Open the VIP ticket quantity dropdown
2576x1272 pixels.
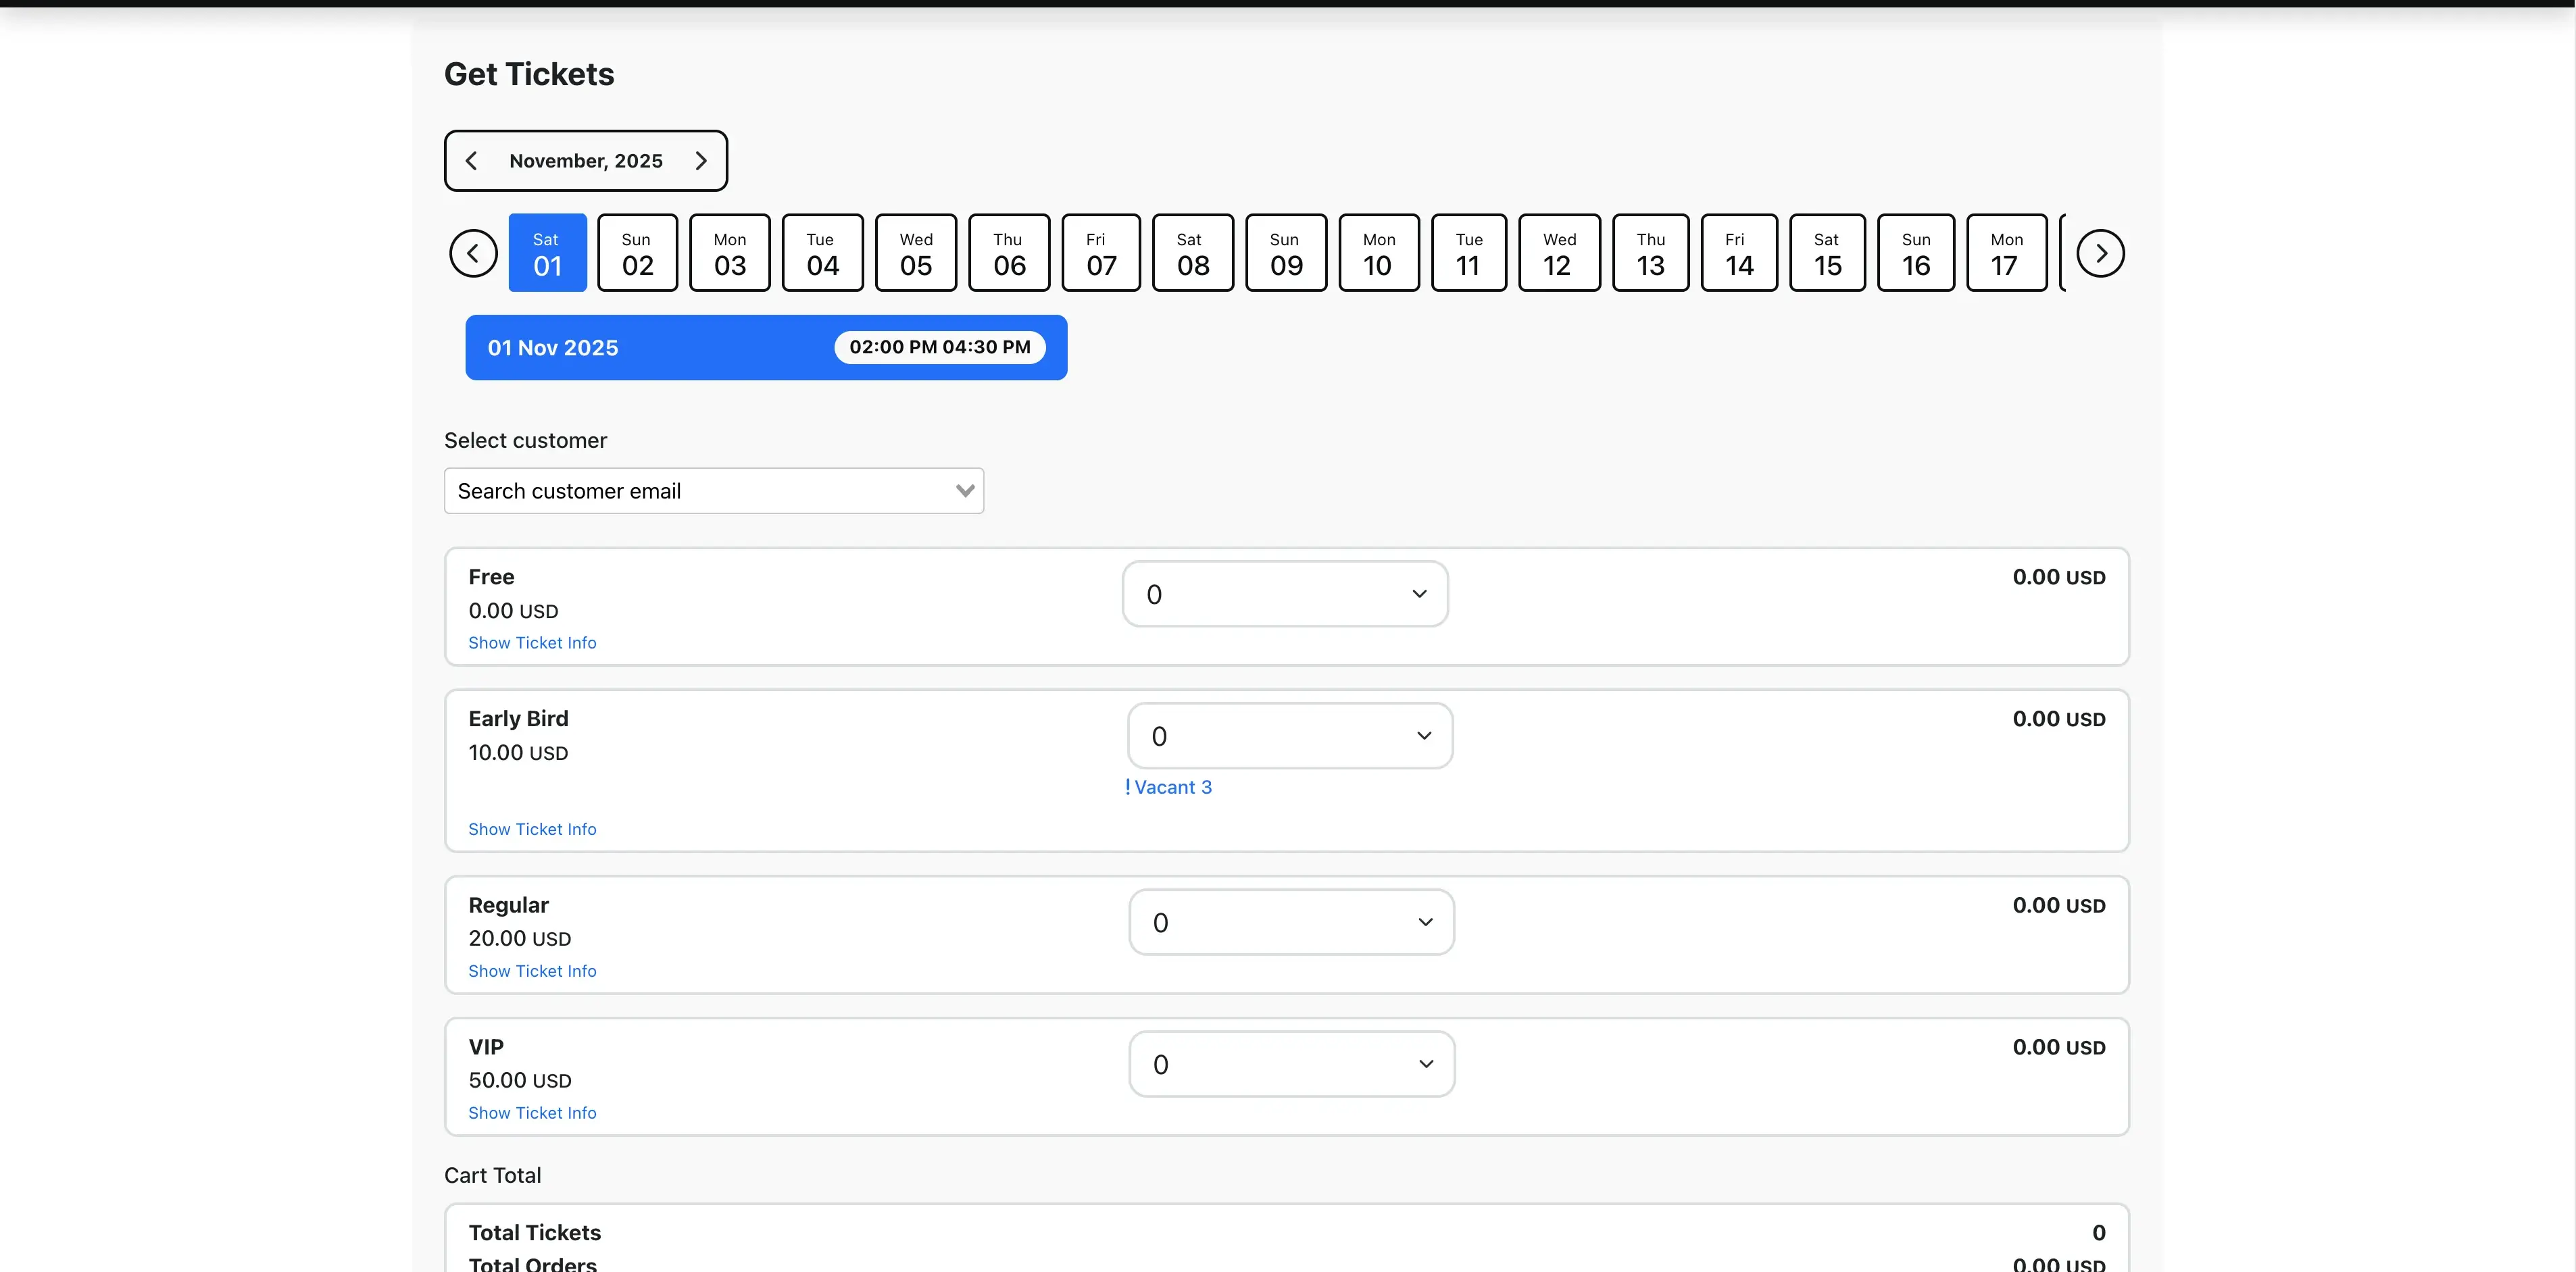1291,1064
